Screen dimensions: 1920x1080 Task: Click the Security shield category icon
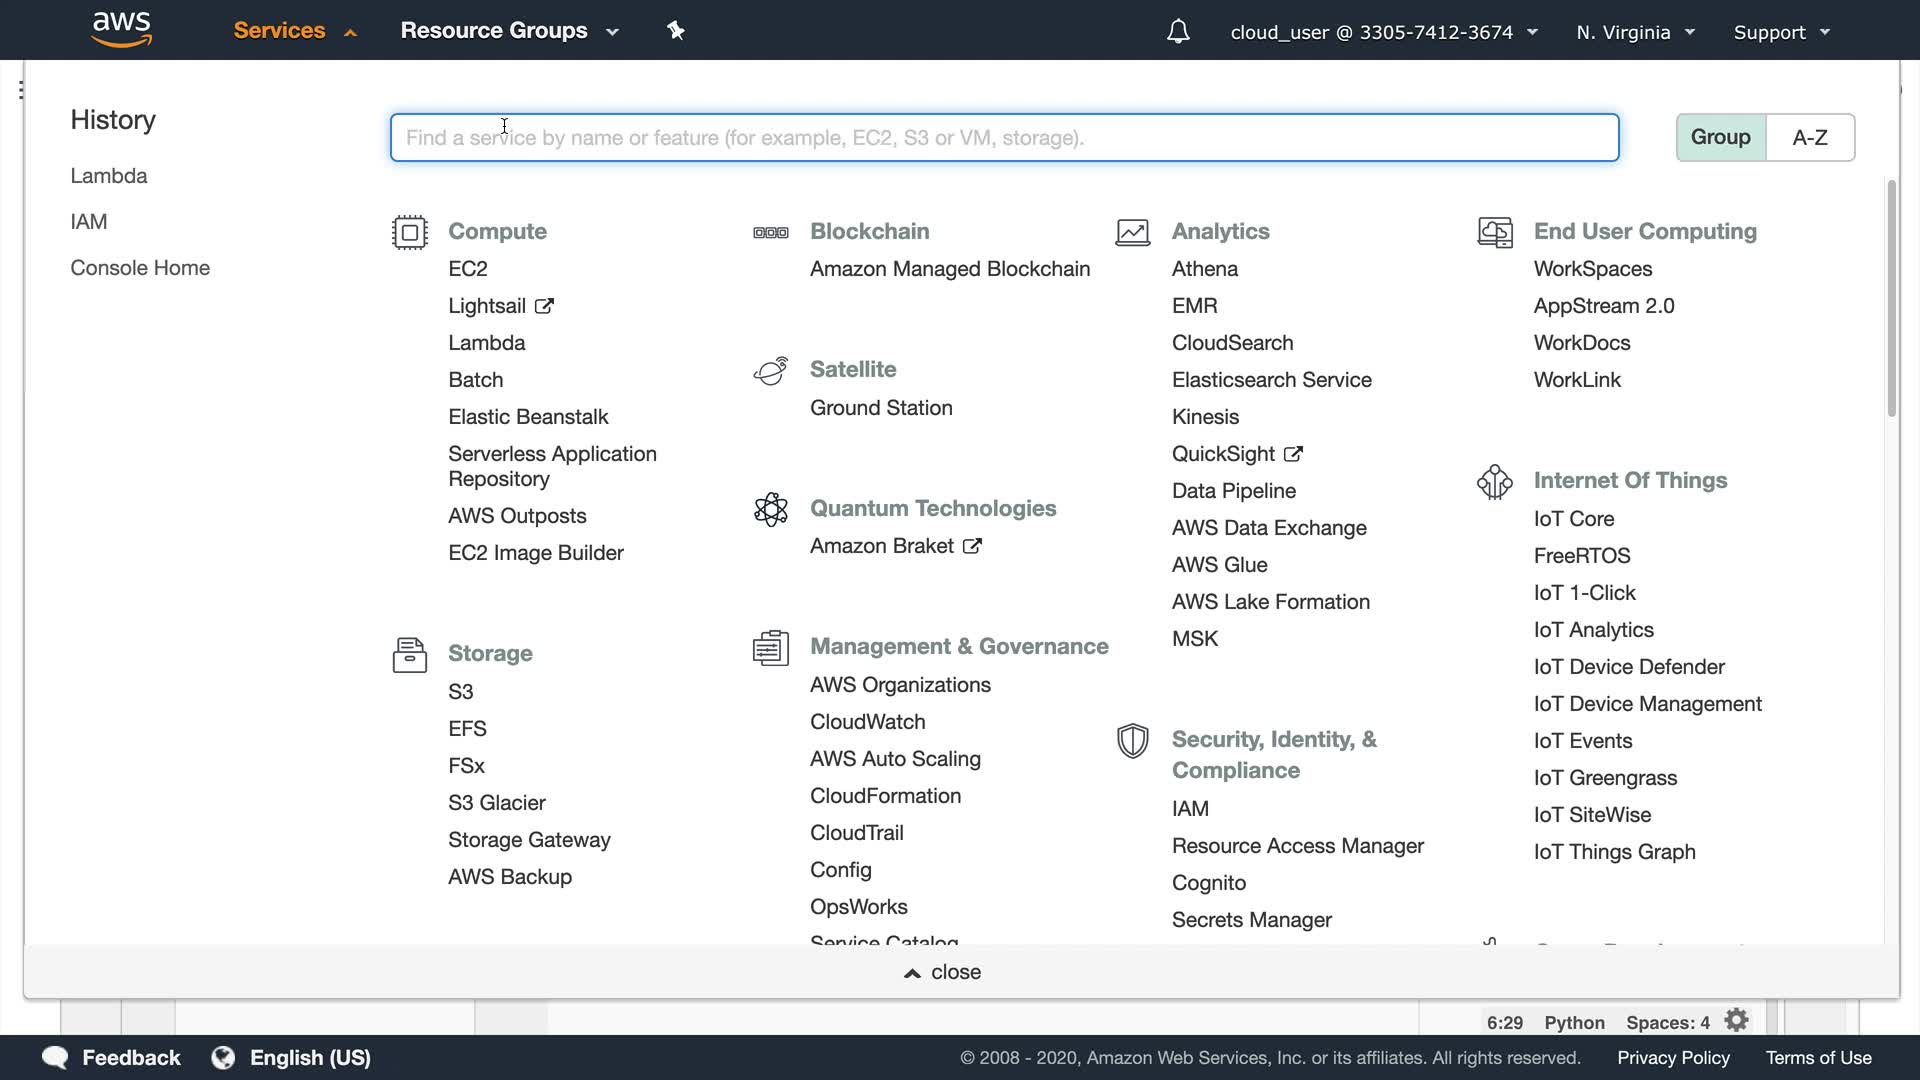click(x=1132, y=741)
